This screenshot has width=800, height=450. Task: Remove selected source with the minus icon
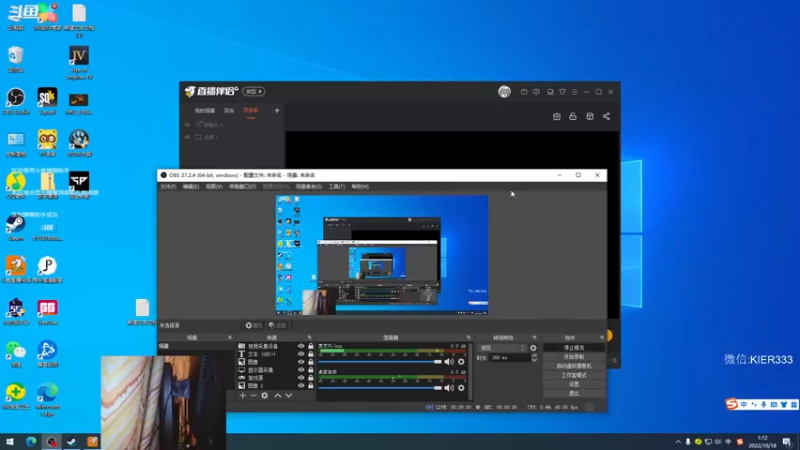coord(254,395)
